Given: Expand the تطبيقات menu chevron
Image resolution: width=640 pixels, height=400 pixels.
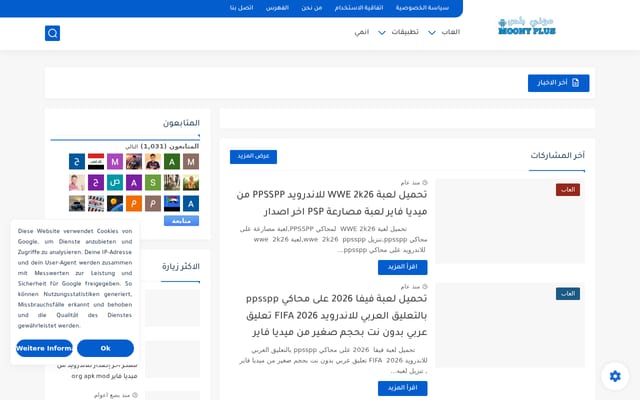Looking at the screenshot, I should pos(382,33).
